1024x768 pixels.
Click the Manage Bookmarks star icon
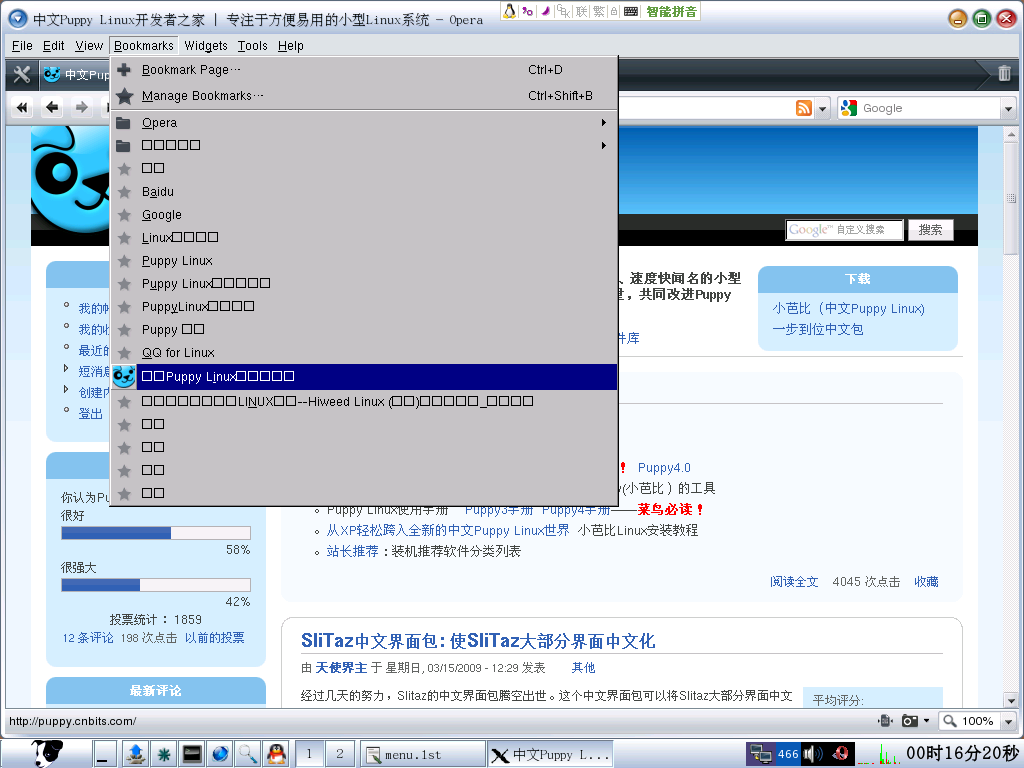point(124,96)
